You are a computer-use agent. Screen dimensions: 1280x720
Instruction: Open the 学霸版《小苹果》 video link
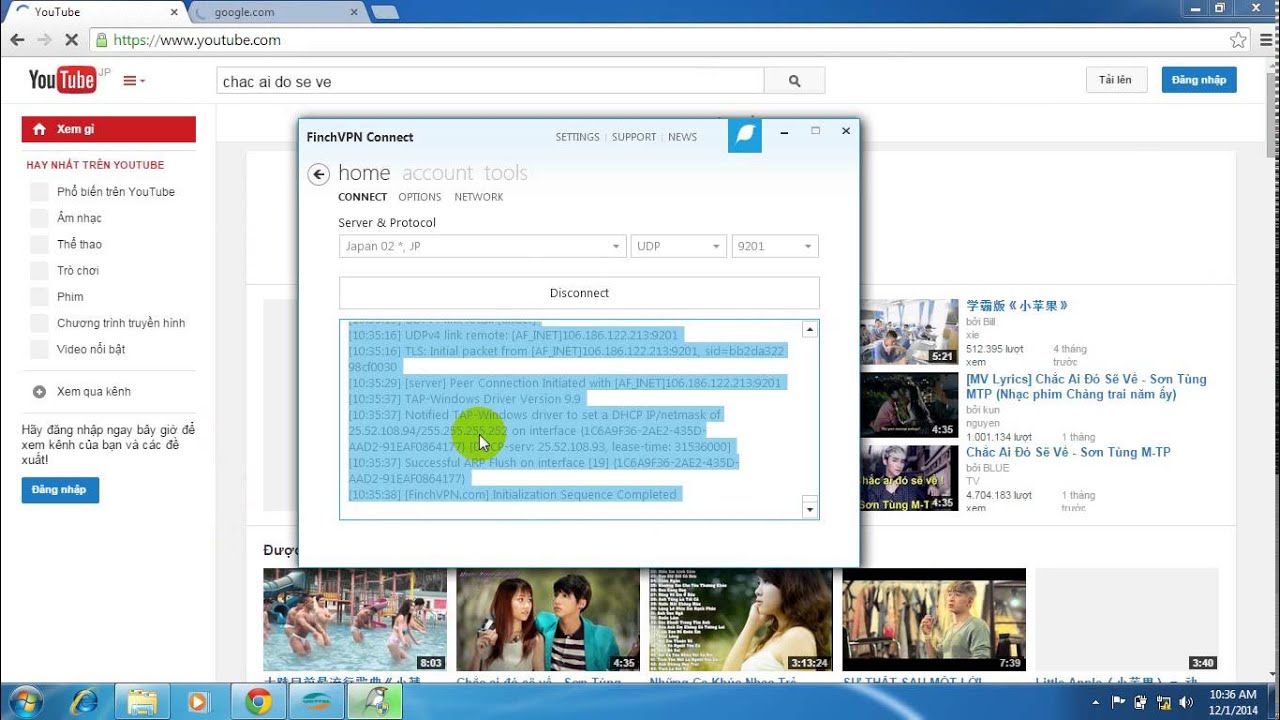(1017, 305)
